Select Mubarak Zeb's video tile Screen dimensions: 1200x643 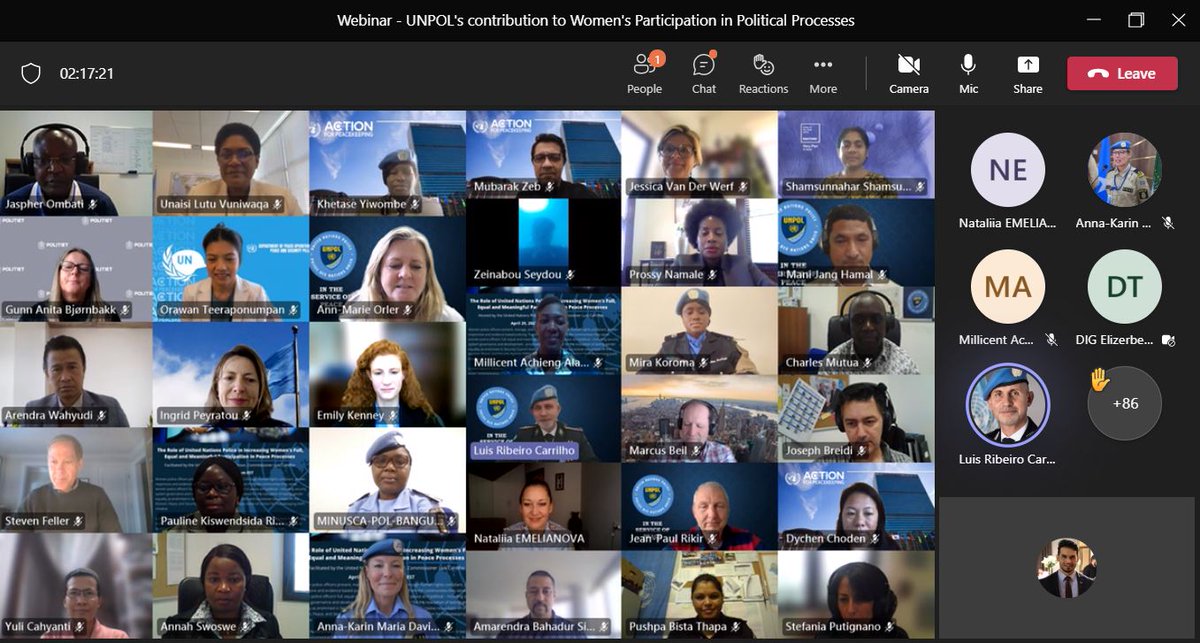coord(544,154)
